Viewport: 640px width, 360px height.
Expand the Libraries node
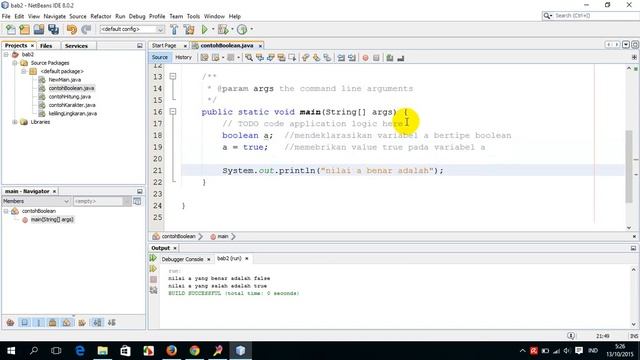pos(15,122)
